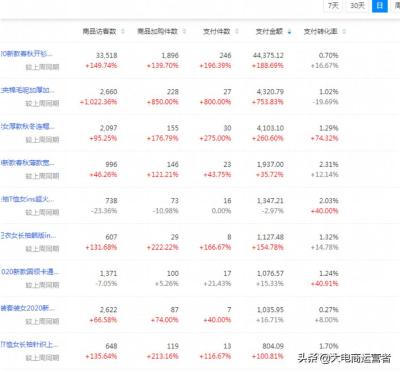Select the visitor count 648
This screenshot has height=372, width=400.
[111, 346]
